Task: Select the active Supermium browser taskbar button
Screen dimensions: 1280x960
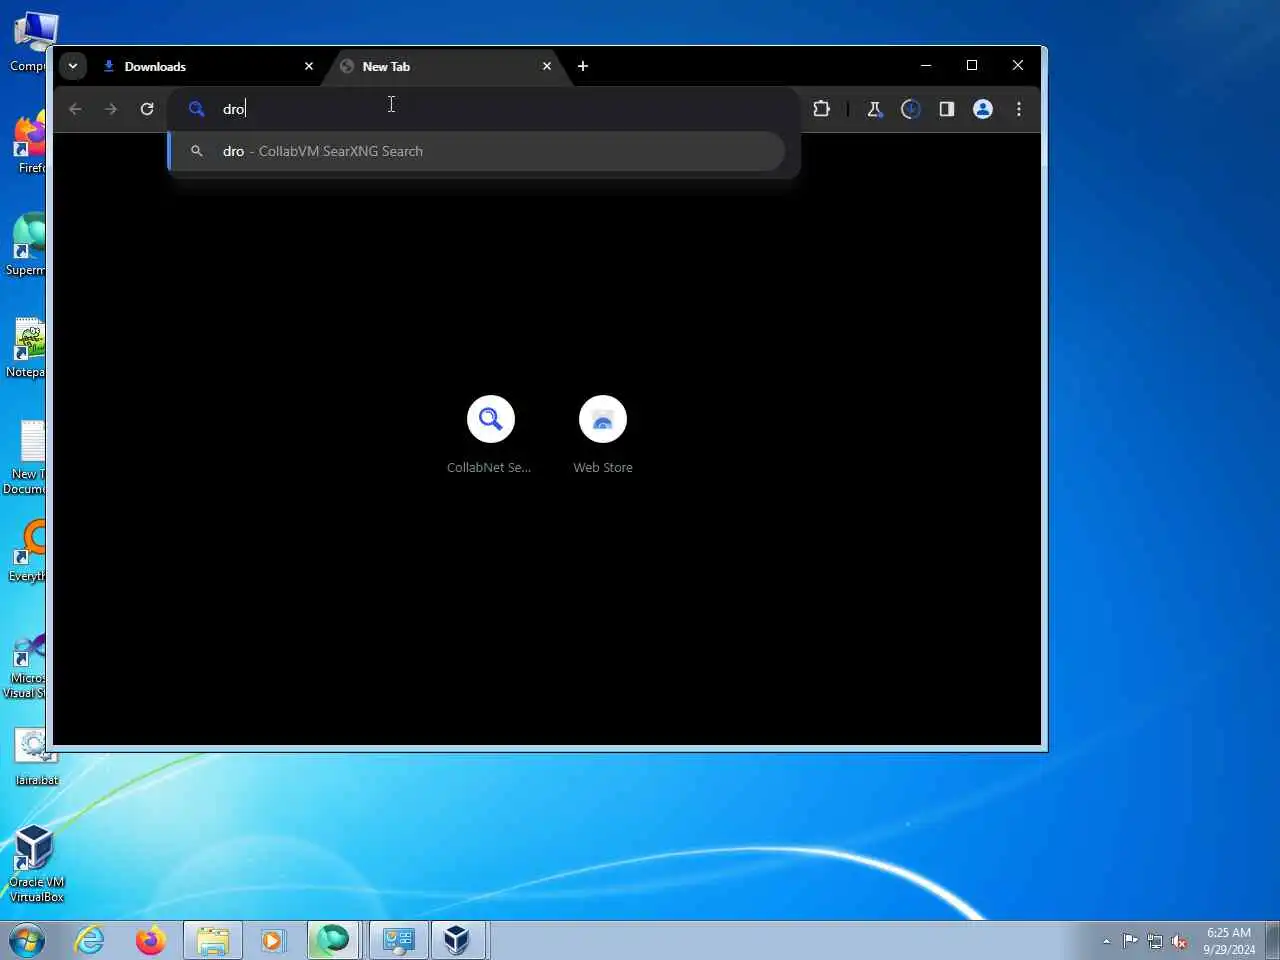Action: [x=334, y=940]
